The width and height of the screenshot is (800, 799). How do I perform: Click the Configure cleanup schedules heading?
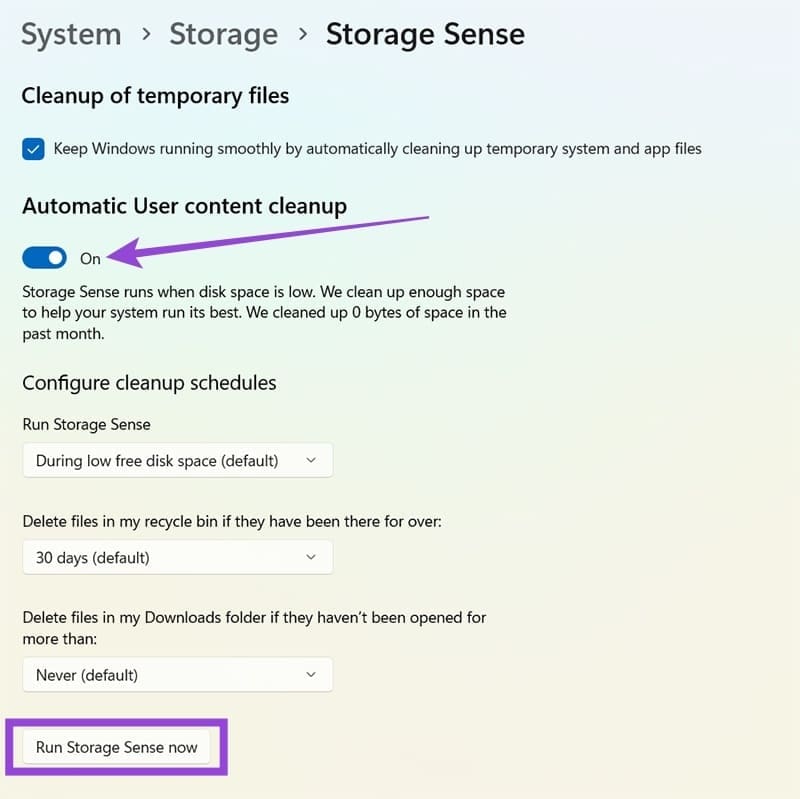point(149,383)
